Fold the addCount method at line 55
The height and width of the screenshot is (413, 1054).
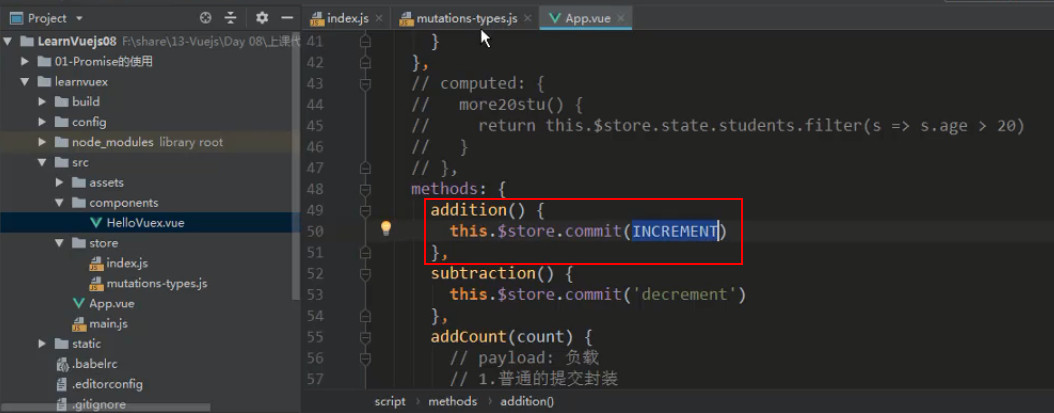pos(365,336)
